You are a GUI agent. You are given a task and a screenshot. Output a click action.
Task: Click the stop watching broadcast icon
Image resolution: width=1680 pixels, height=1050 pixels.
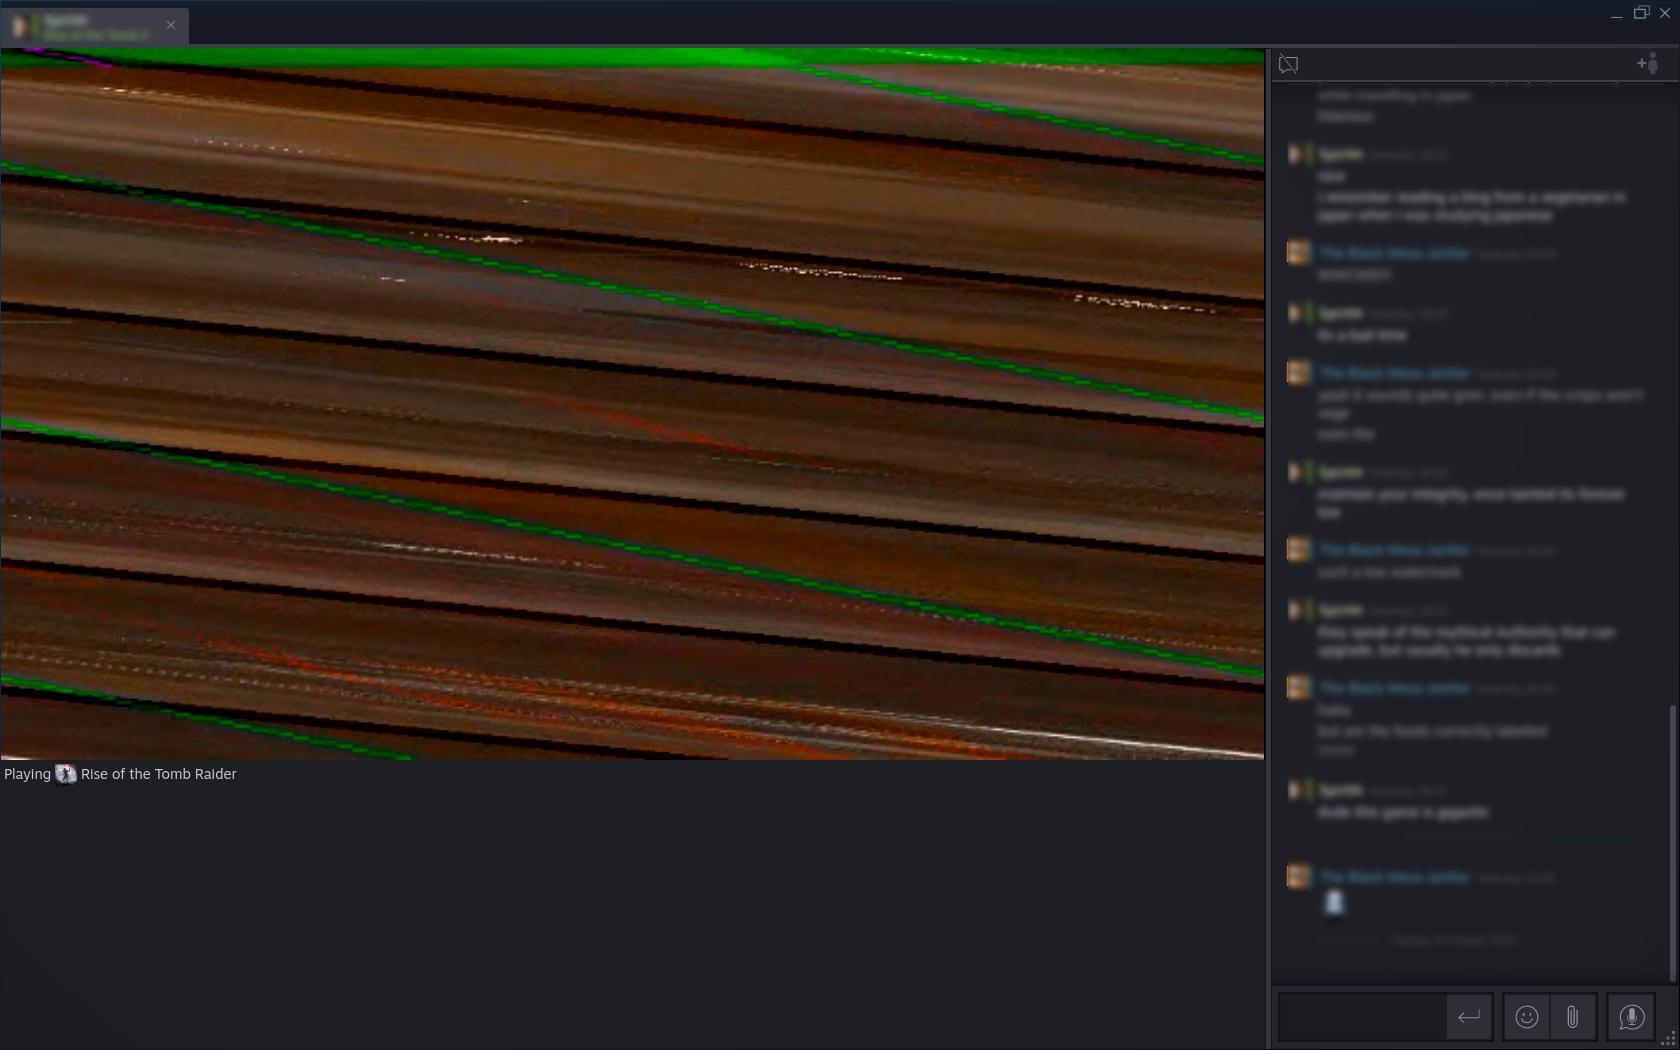(1288, 64)
